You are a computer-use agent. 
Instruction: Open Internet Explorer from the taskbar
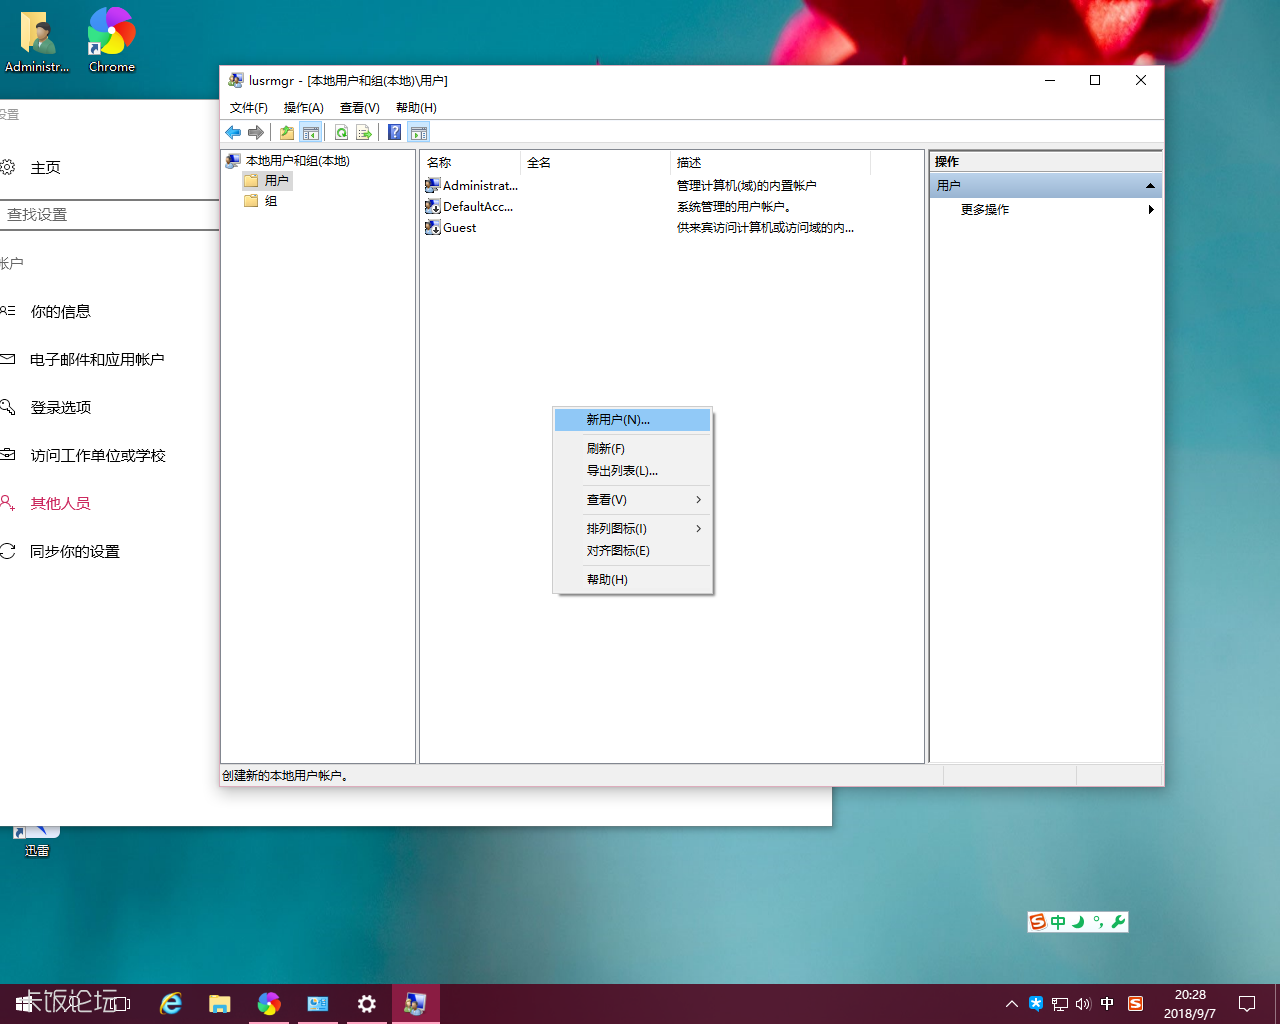tap(171, 1004)
